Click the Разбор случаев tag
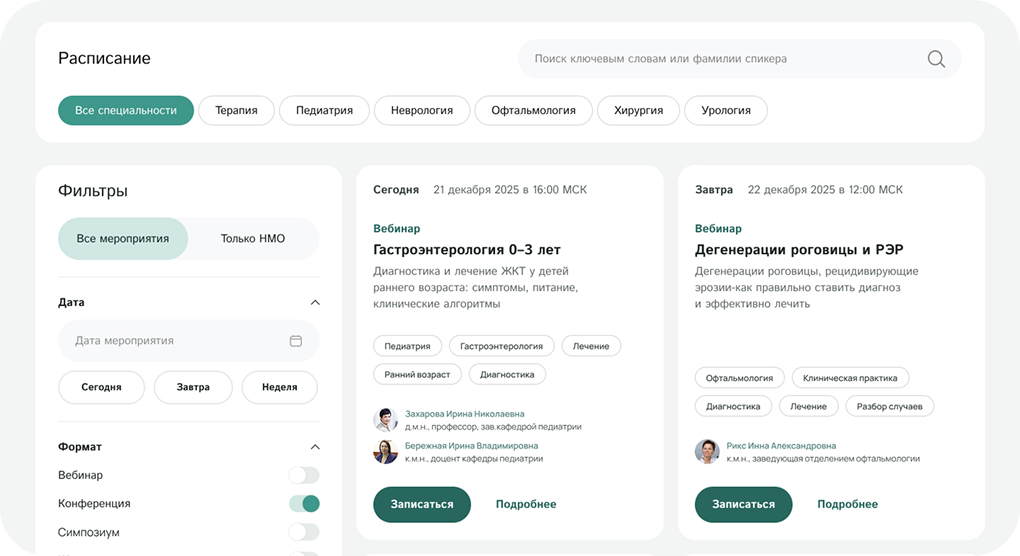Screen dimensions: 1020x556 (x=889, y=406)
